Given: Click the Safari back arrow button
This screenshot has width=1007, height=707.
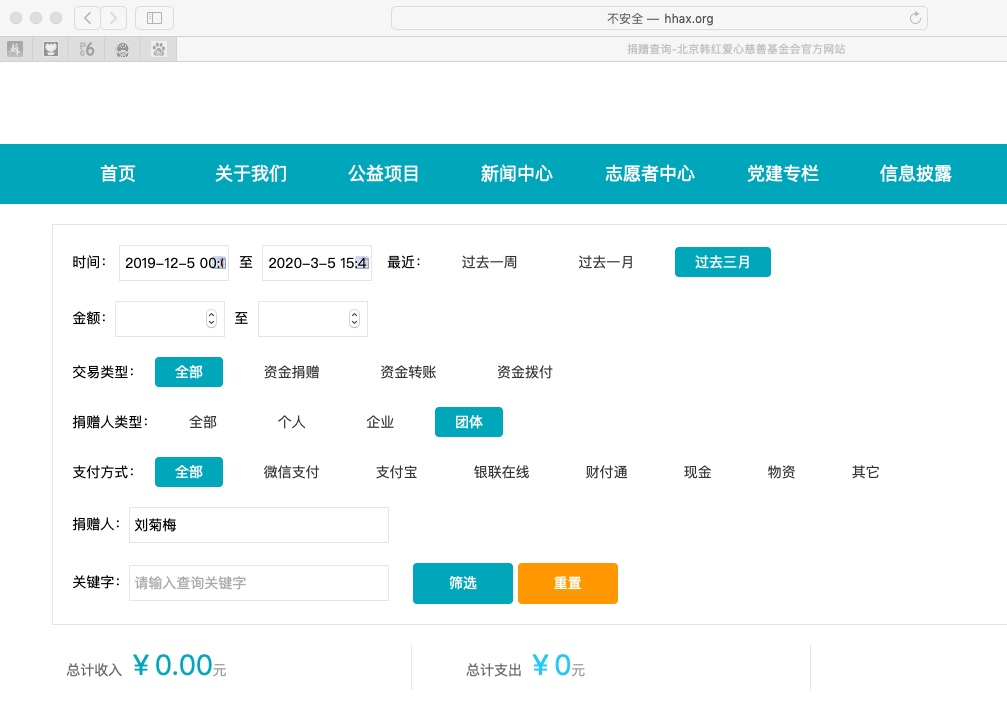Looking at the screenshot, I should click(88, 18).
